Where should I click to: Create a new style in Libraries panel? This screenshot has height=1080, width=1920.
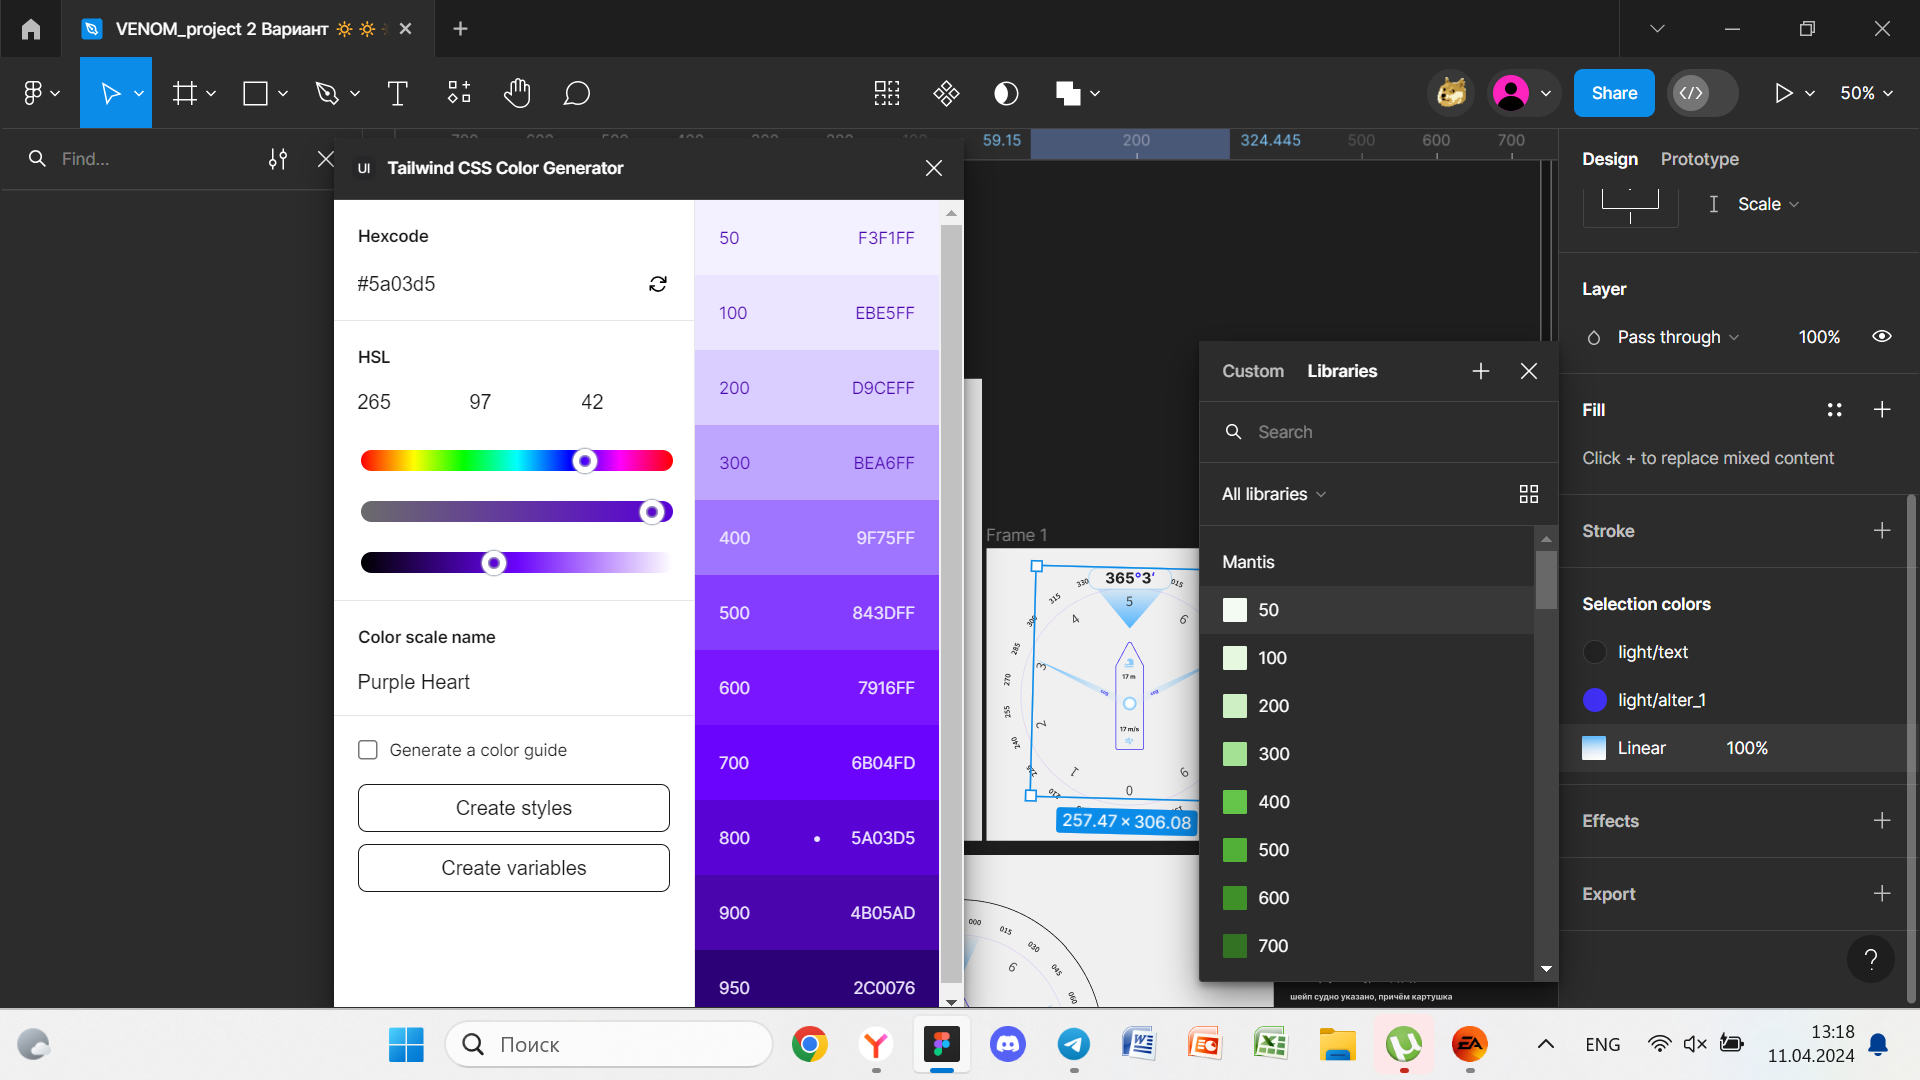point(1481,371)
